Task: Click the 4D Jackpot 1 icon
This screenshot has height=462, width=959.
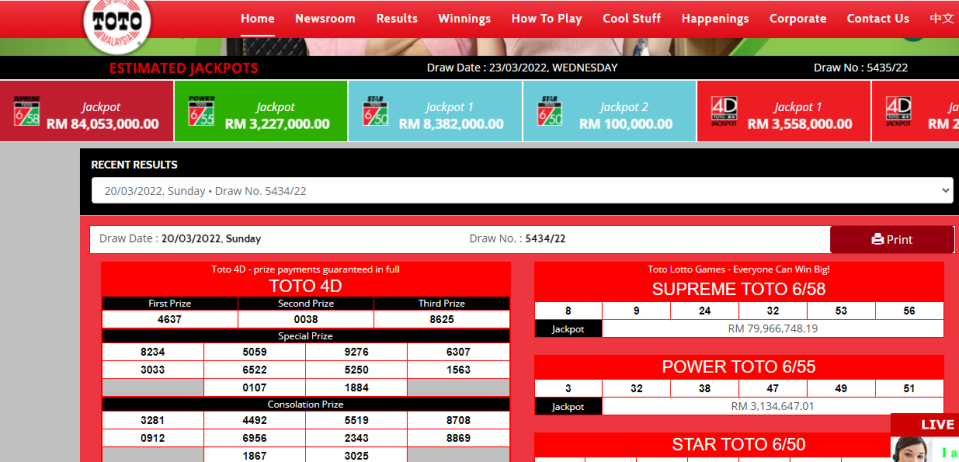Action: click(x=724, y=111)
